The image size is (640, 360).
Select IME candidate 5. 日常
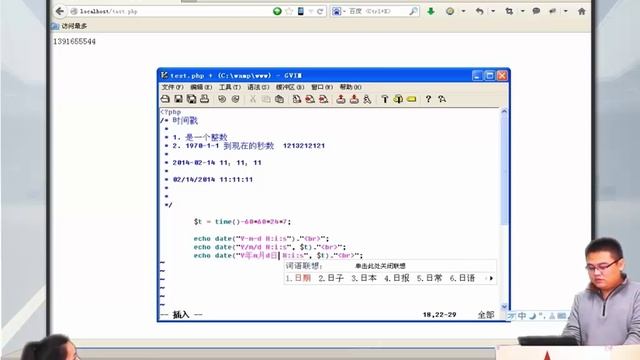(x=429, y=278)
